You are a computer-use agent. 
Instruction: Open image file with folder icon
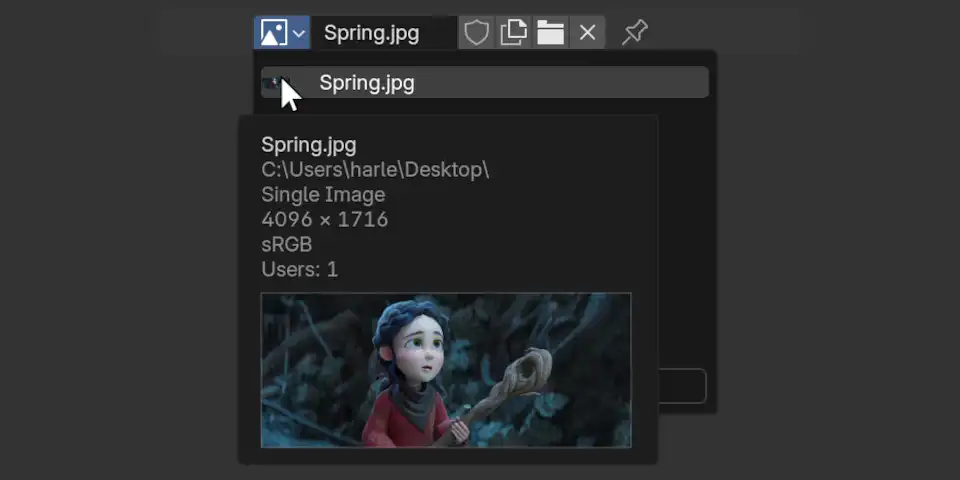click(x=550, y=33)
